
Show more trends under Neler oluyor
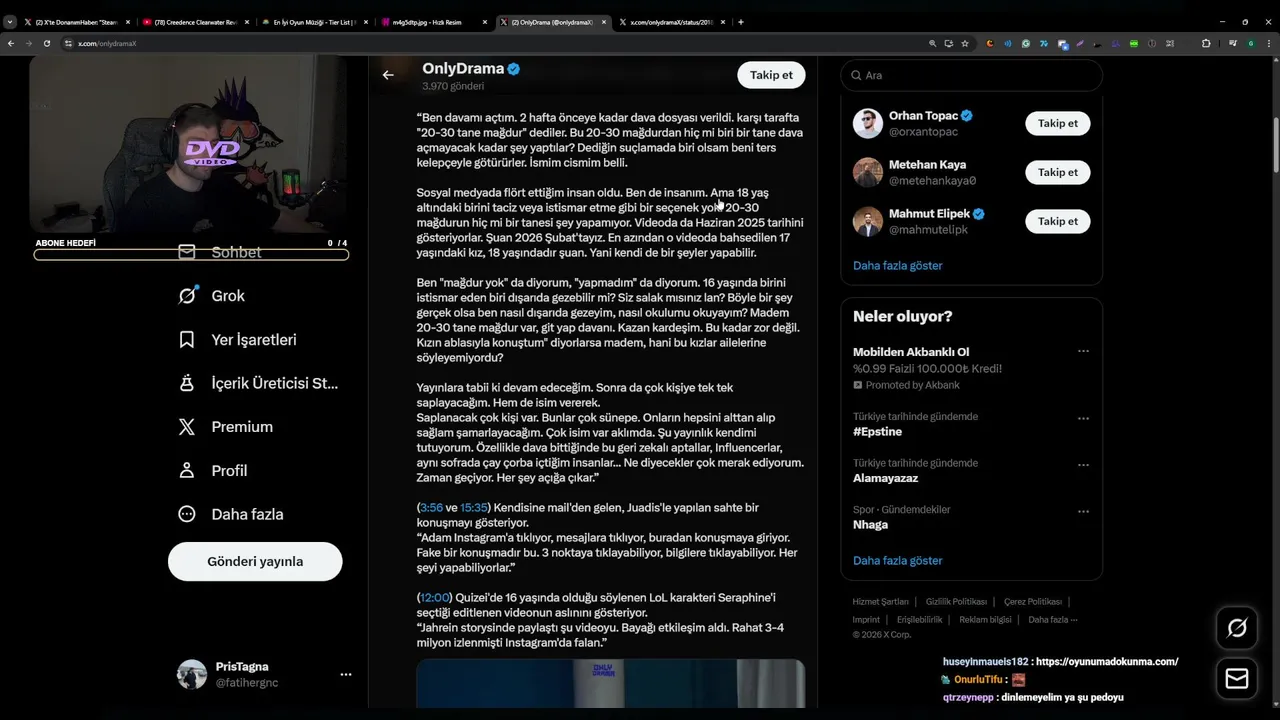pos(897,560)
